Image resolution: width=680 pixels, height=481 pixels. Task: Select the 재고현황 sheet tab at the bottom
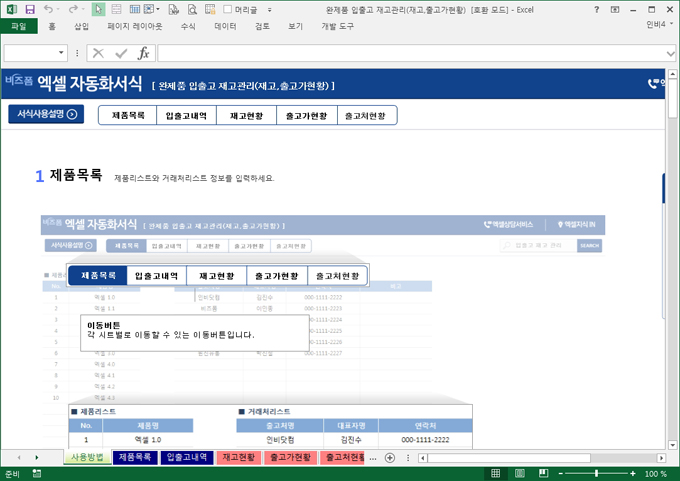pos(239,457)
